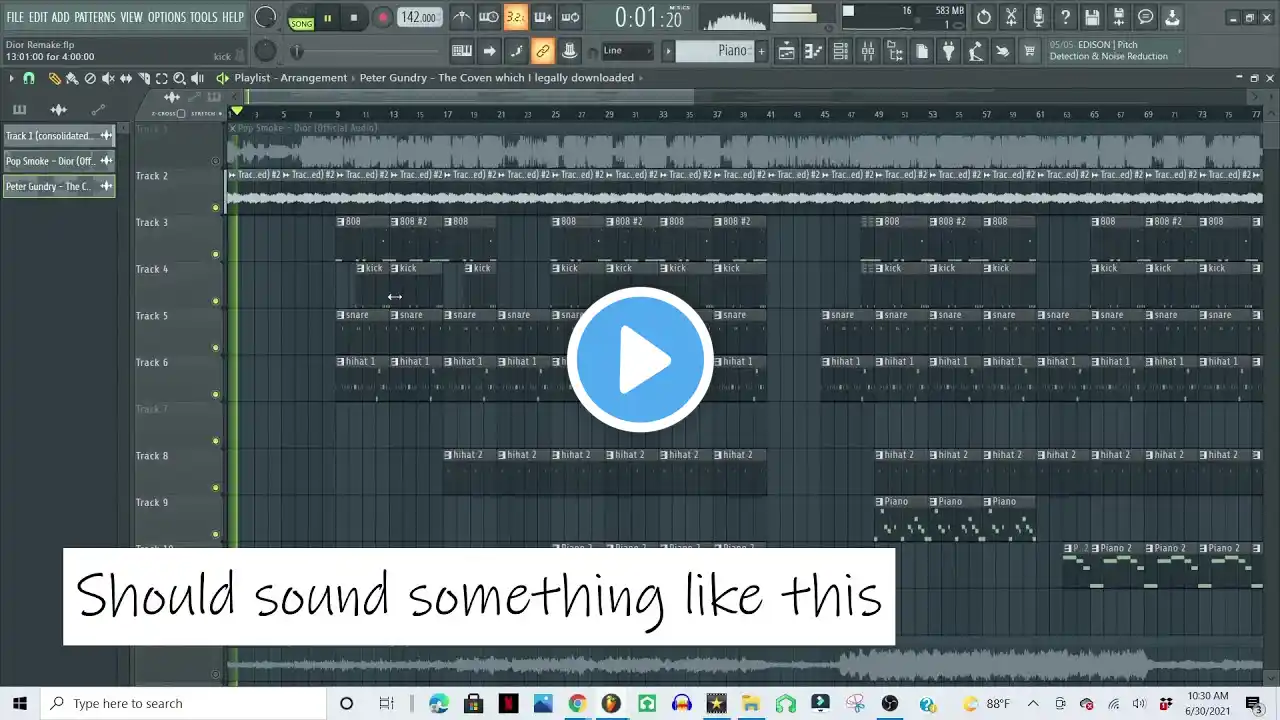Viewport: 1280px width, 720px height.
Task: Open the channel rack icon
Action: point(840,51)
